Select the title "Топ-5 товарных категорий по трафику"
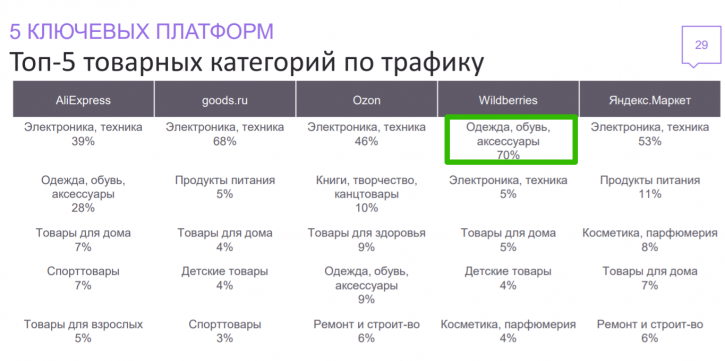Viewport: 725px width, 361px height. [x=246, y=61]
